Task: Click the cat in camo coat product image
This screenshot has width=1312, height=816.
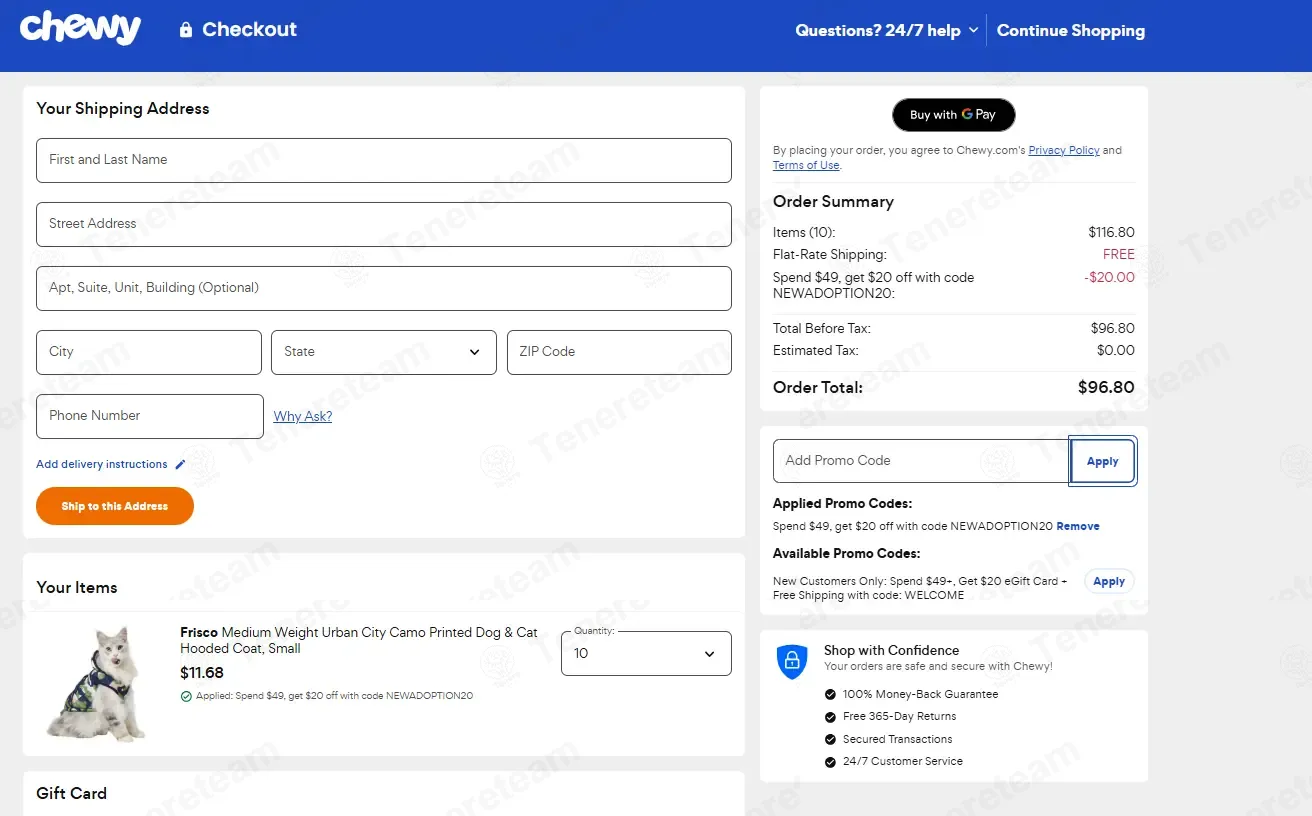Action: coord(97,684)
